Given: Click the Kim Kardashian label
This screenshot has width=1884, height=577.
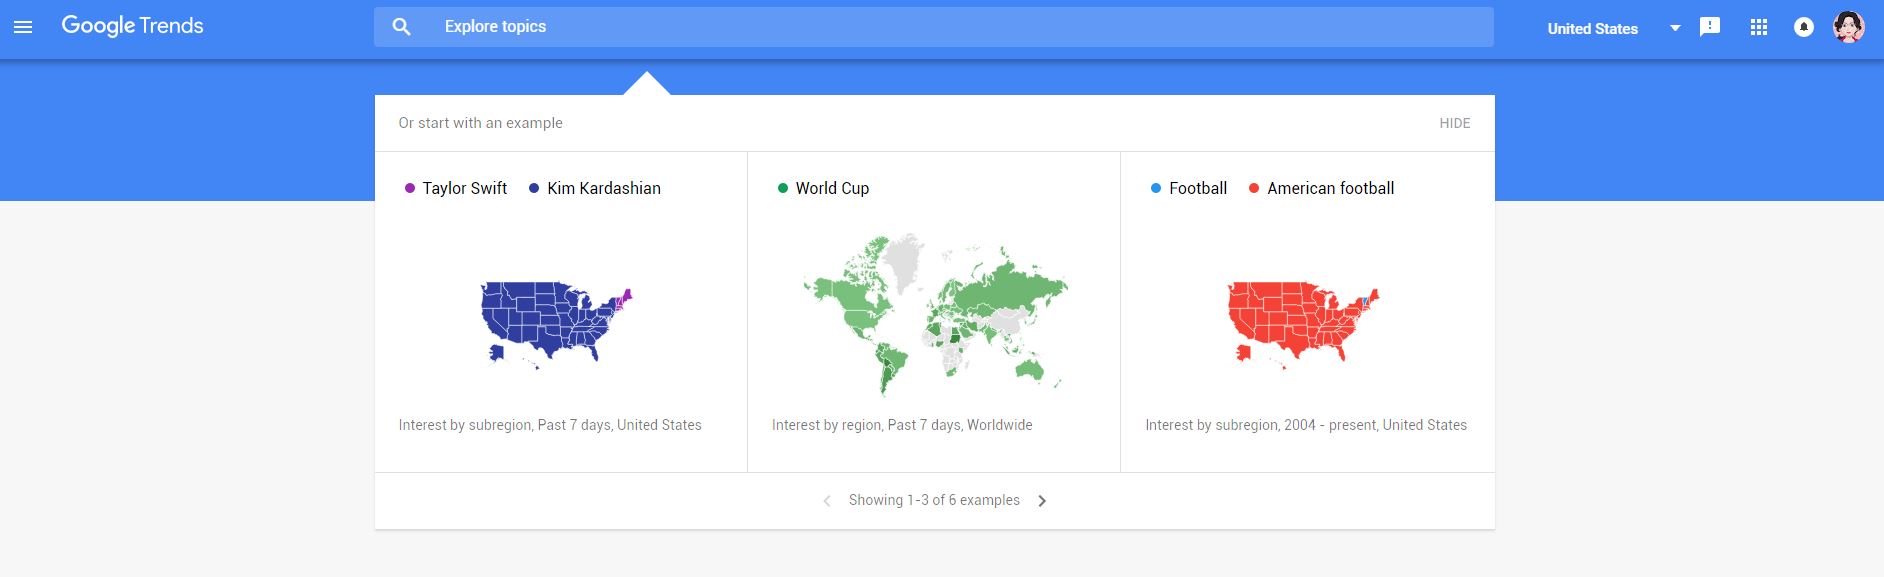Looking at the screenshot, I should pyautogui.click(x=604, y=188).
